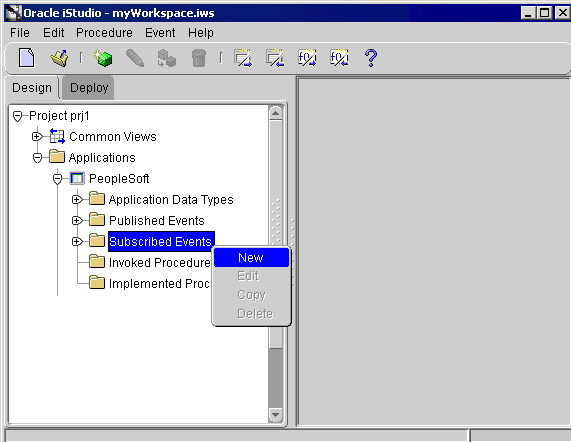Click the Invoked Procedures folder icon
The height and width of the screenshot is (442, 571).
point(97,261)
